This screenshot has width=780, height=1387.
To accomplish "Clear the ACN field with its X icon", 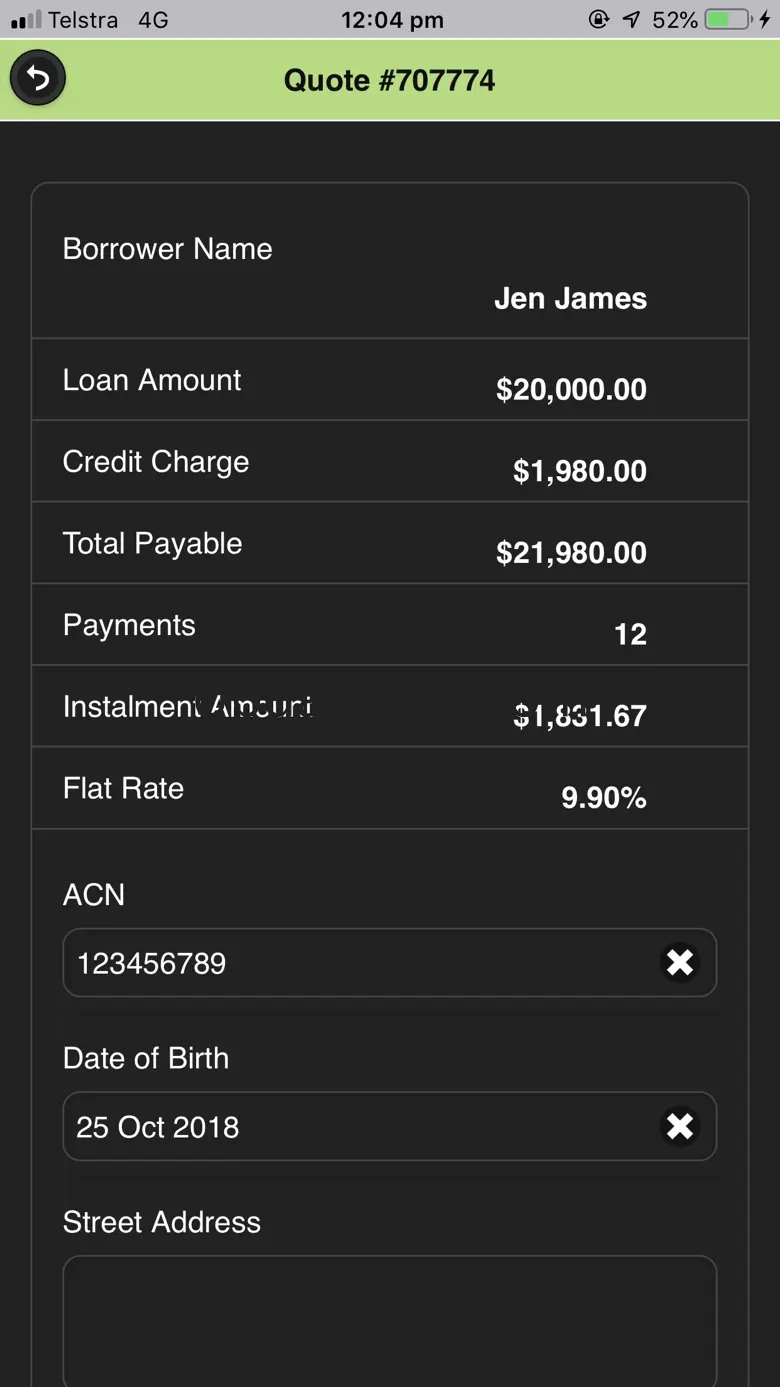I will click(x=680, y=962).
